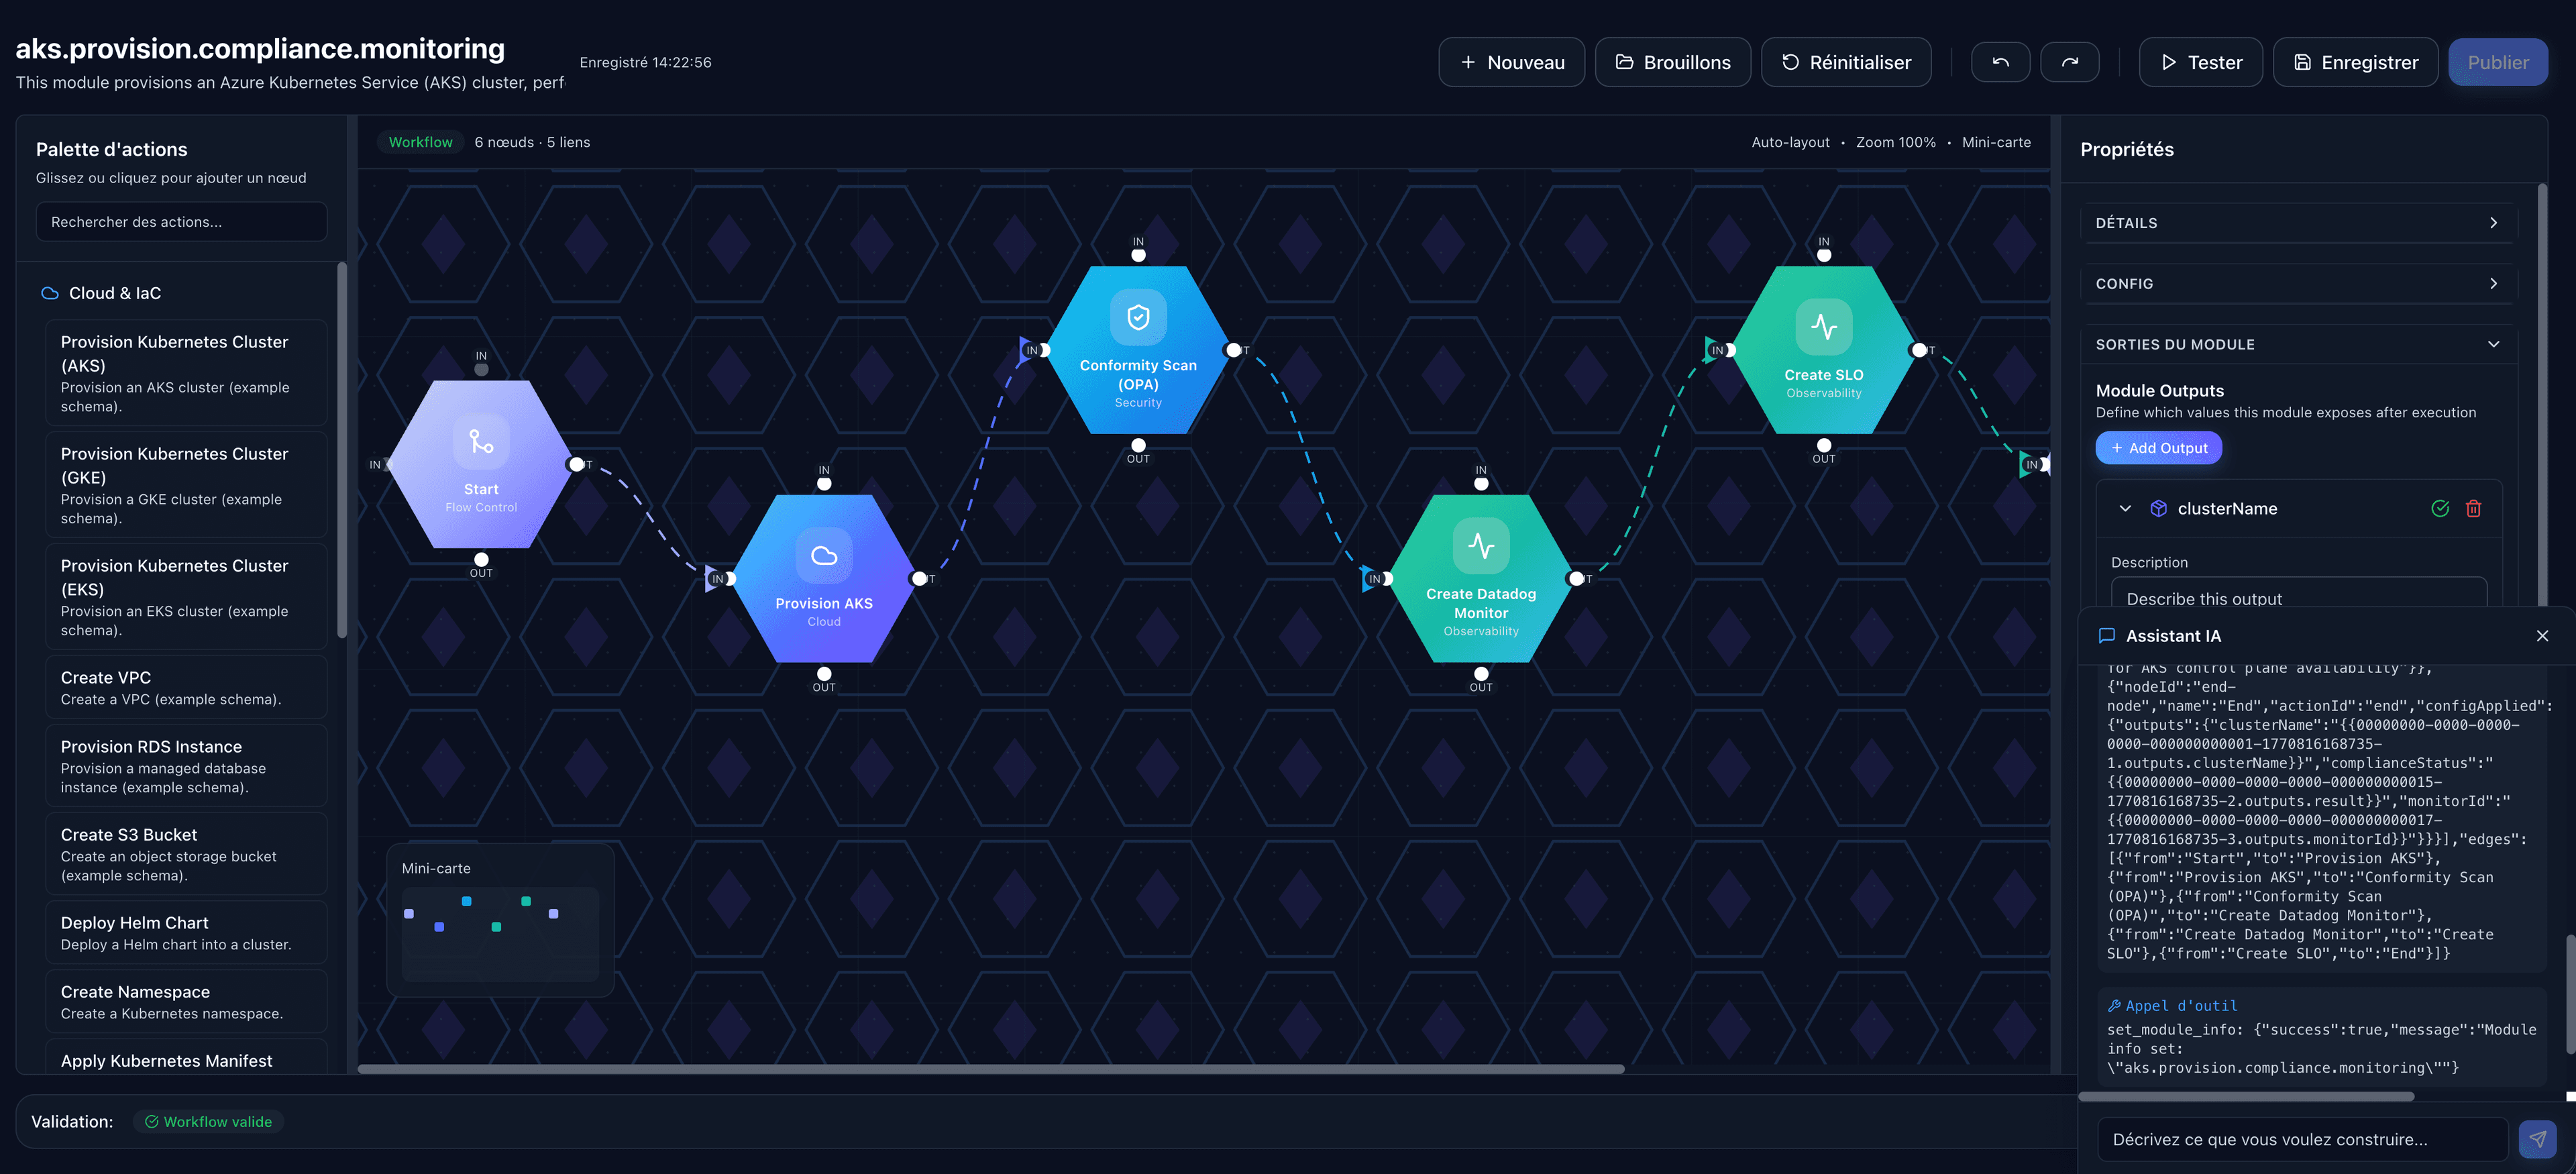Click the Describe this output field
Viewport: 2576px width, 1174px height.
coord(2298,593)
